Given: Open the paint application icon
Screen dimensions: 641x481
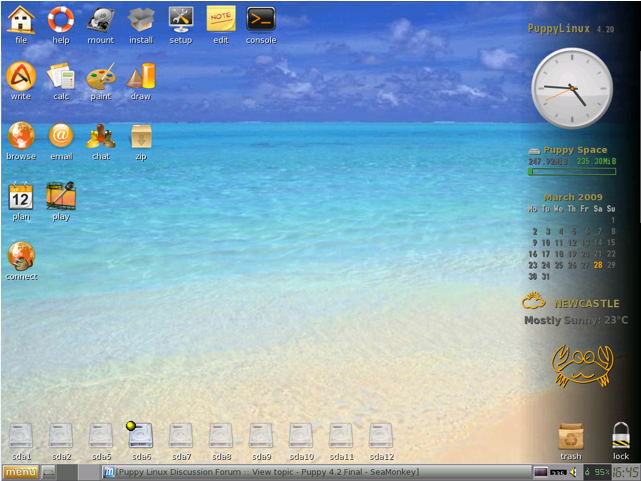Looking at the screenshot, I should click(101, 77).
